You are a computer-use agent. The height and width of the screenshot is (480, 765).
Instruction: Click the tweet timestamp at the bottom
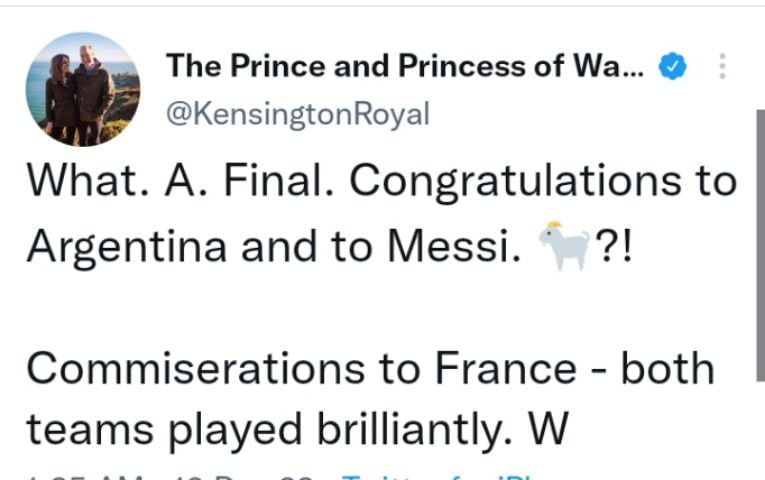[x=150, y=475]
